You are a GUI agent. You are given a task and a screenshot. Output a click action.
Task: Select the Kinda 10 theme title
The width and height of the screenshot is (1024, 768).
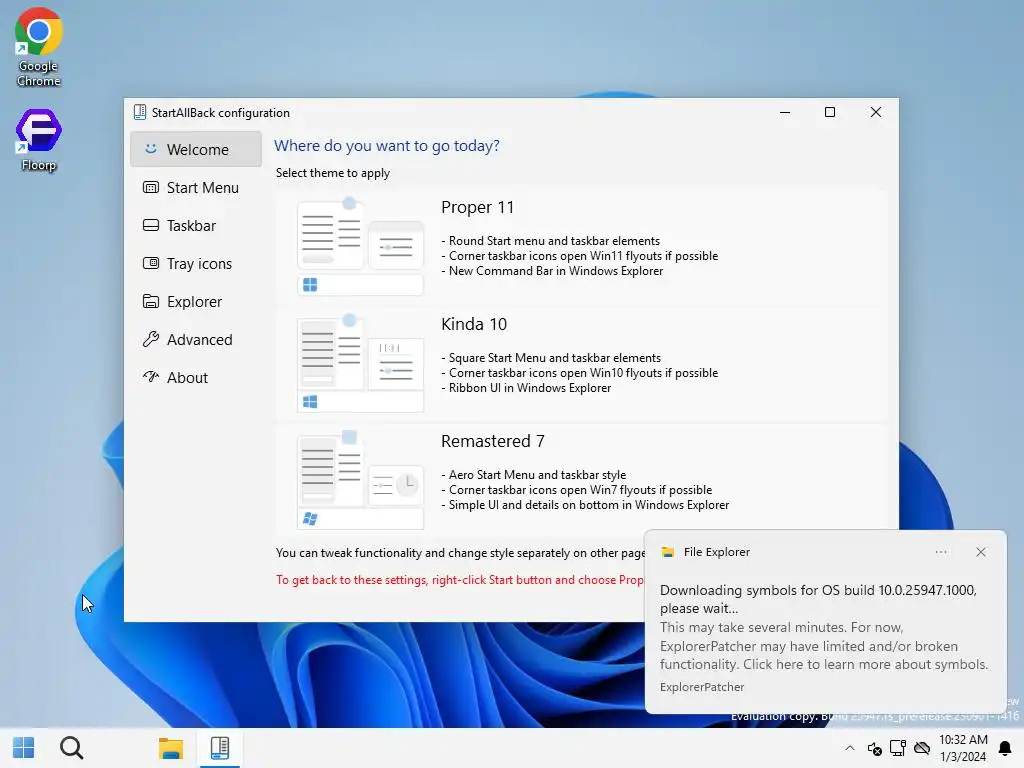474,324
